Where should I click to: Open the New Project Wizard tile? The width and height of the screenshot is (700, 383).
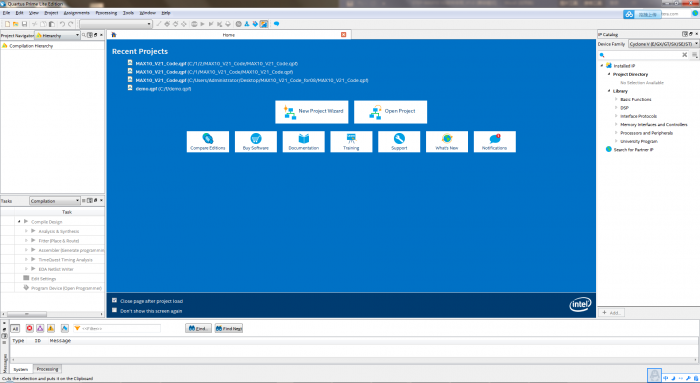pyautogui.click(x=312, y=112)
